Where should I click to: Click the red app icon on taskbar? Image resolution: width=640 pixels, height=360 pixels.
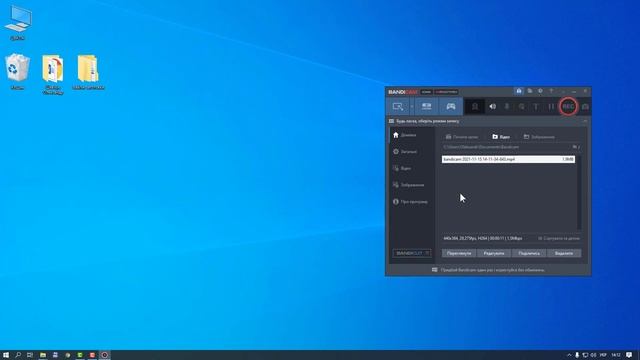[92, 355]
